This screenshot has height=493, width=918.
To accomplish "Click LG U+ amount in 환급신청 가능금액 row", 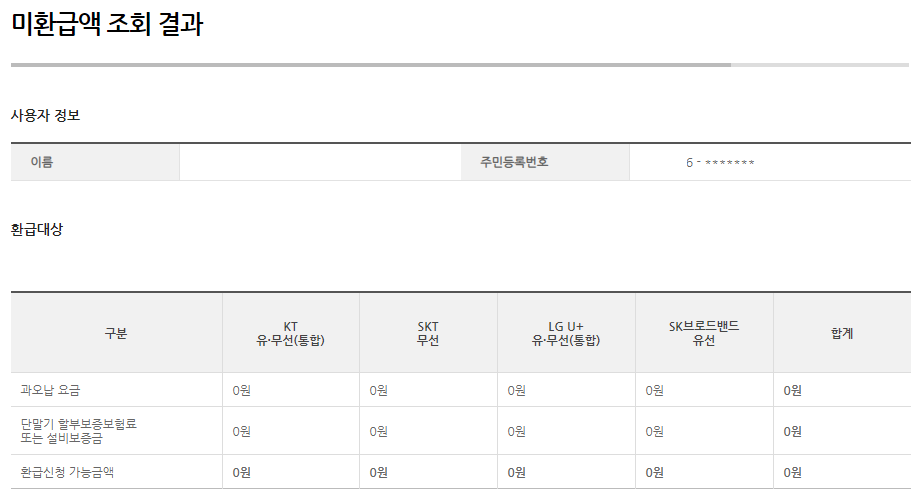I will click(516, 473).
